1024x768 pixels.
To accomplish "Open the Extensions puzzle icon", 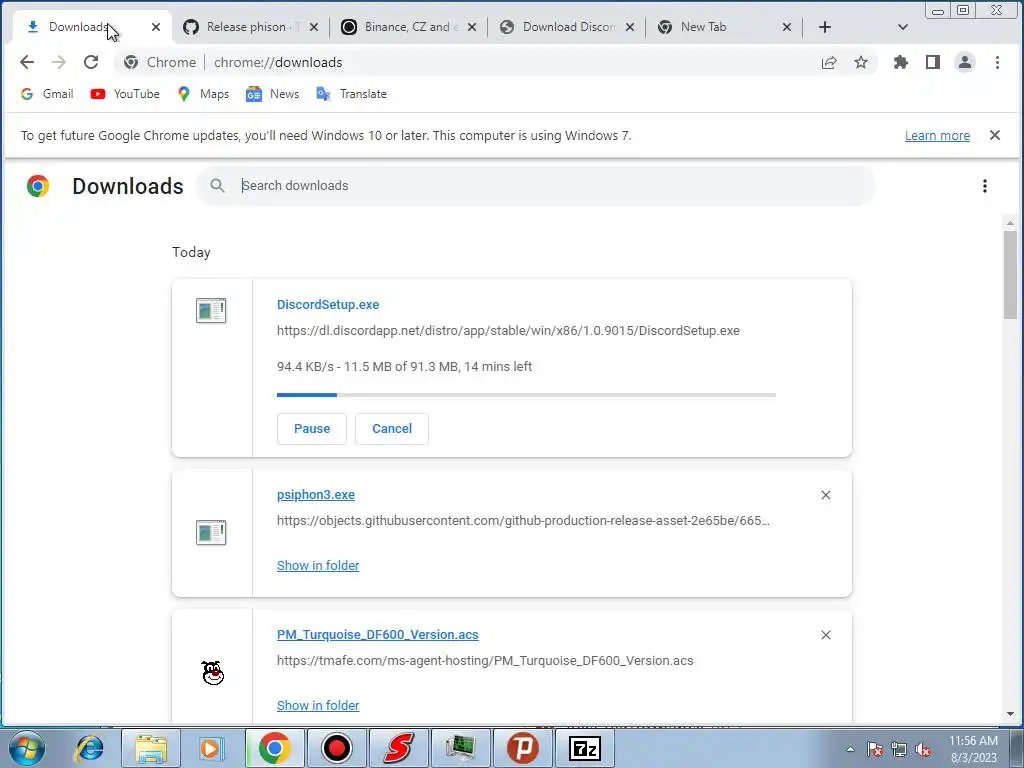I will pos(901,62).
